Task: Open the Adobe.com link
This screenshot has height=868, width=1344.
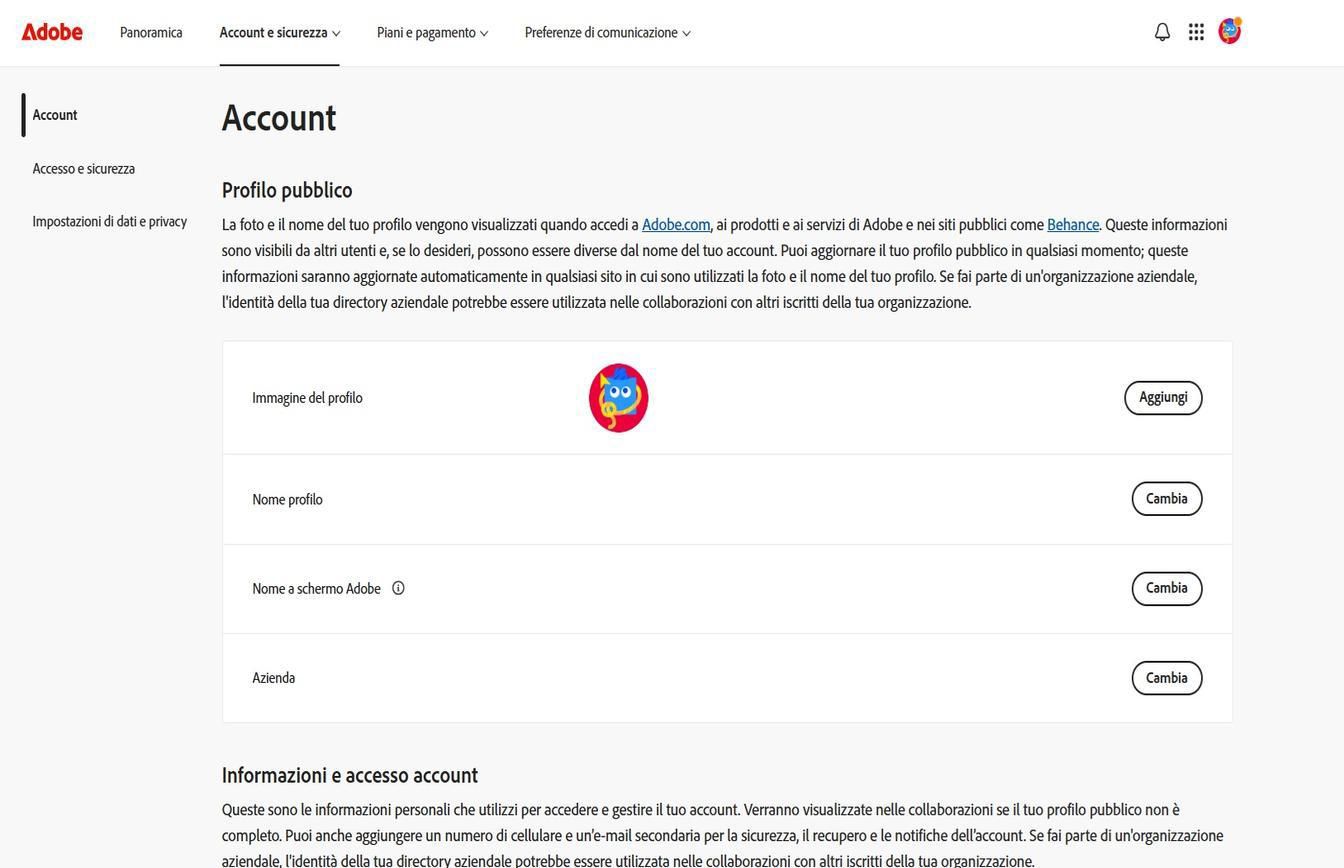Action: [x=676, y=224]
